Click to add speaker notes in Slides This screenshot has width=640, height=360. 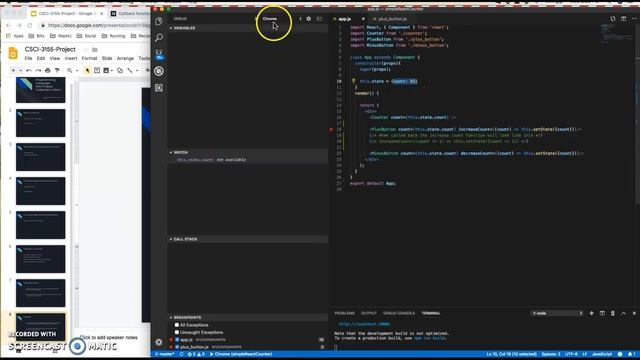coord(109,338)
